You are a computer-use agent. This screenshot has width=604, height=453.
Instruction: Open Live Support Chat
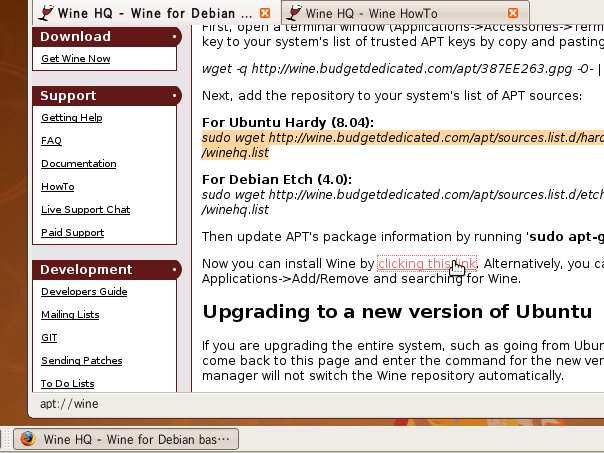[x=86, y=210]
